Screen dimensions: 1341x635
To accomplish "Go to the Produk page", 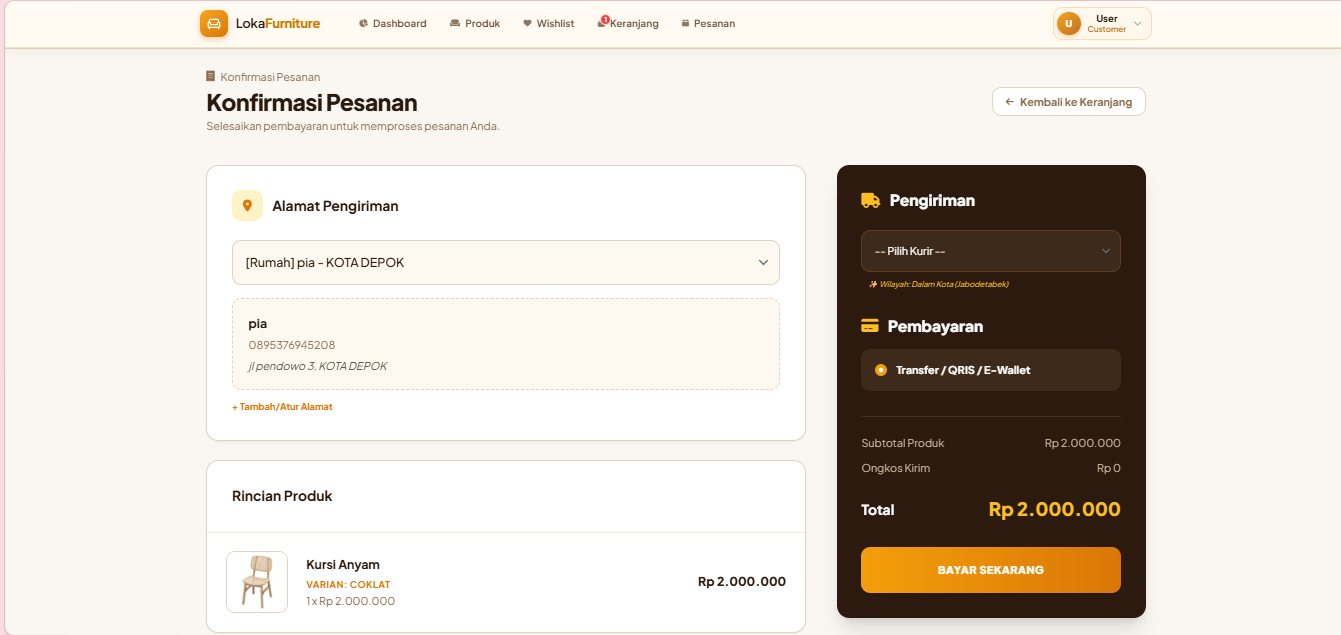I will 475,23.
